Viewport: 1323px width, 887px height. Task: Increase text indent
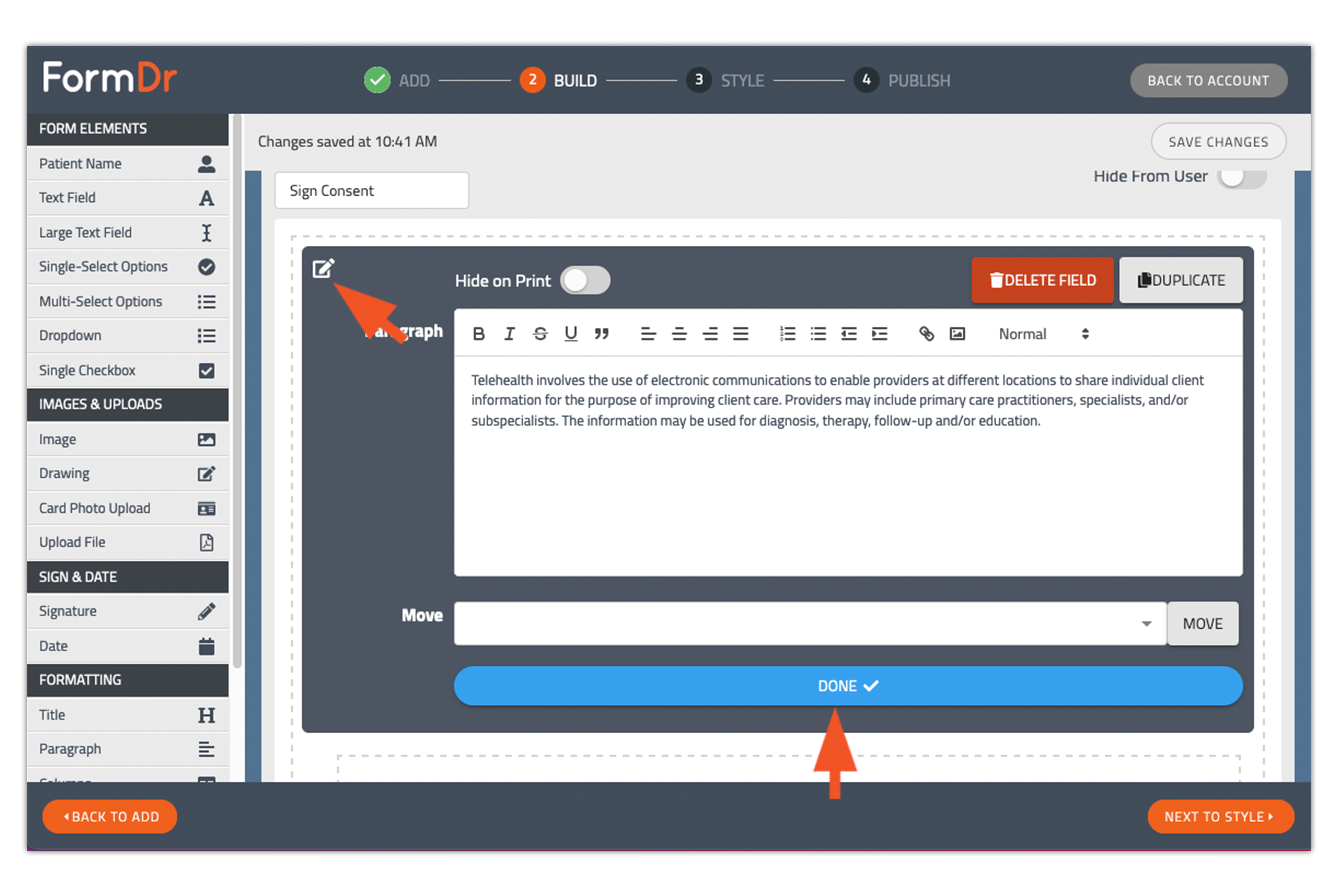(880, 334)
